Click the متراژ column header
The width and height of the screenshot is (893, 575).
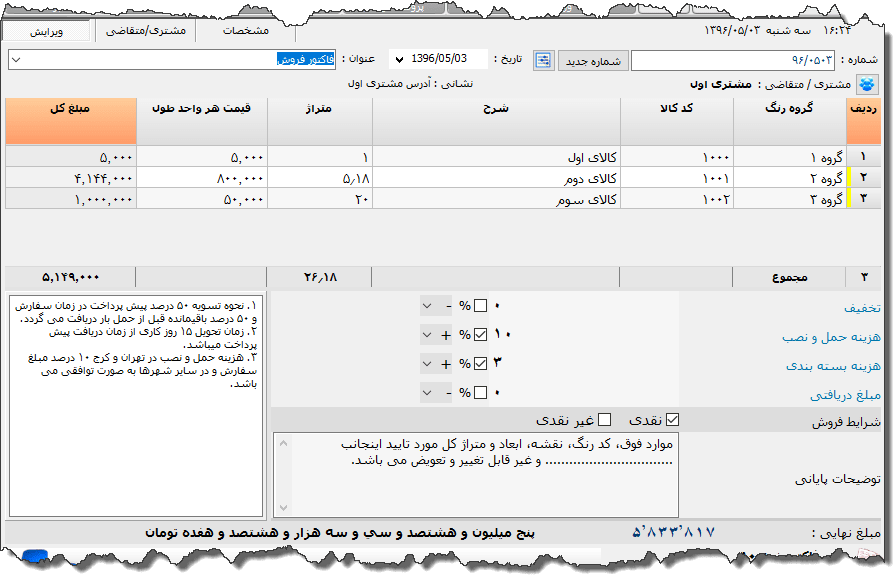319,121
